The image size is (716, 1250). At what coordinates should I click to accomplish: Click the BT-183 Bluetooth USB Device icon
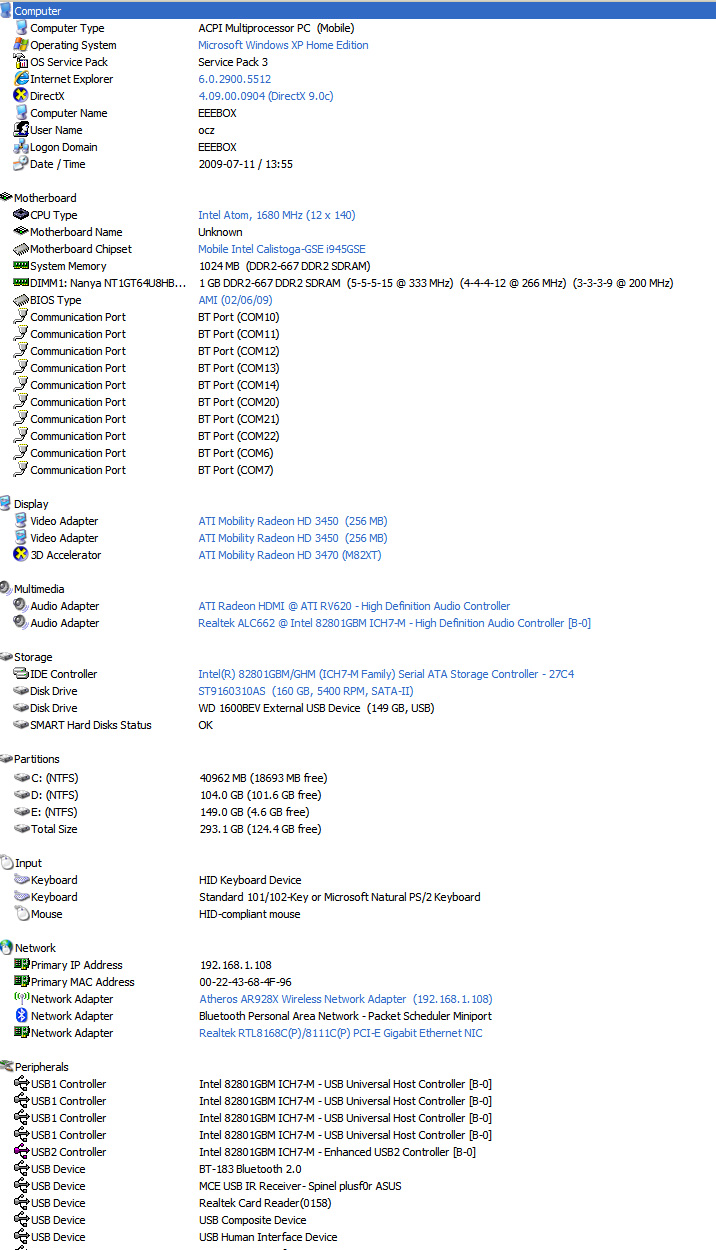click(22, 1169)
